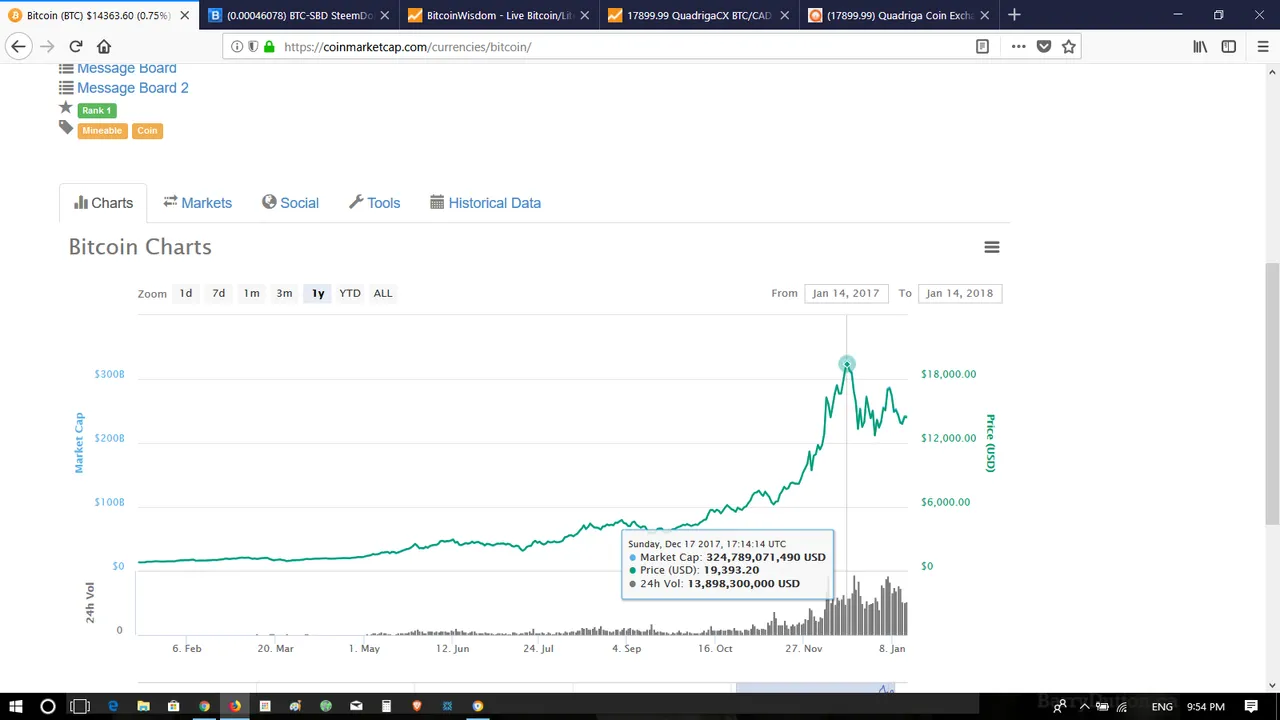Switch to the QuadrigaCX BTC/CAD tab

[699, 15]
